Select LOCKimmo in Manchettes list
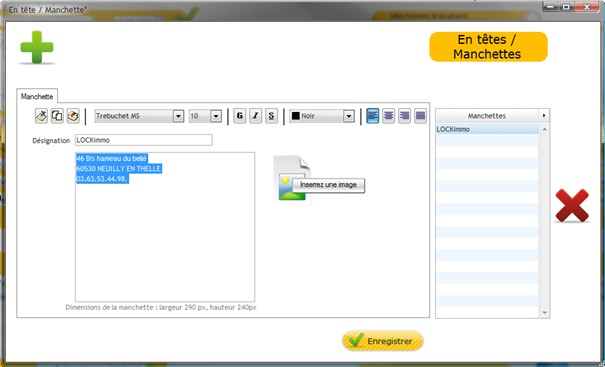Screen dimensions: 605x367 (487, 129)
